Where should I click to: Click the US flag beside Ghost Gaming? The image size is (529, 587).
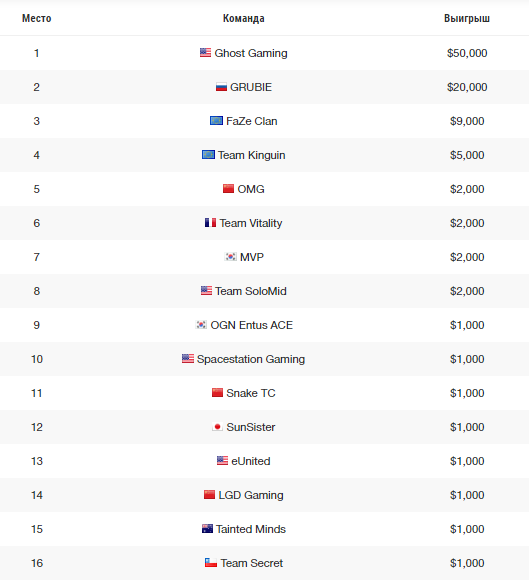click(205, 53)
